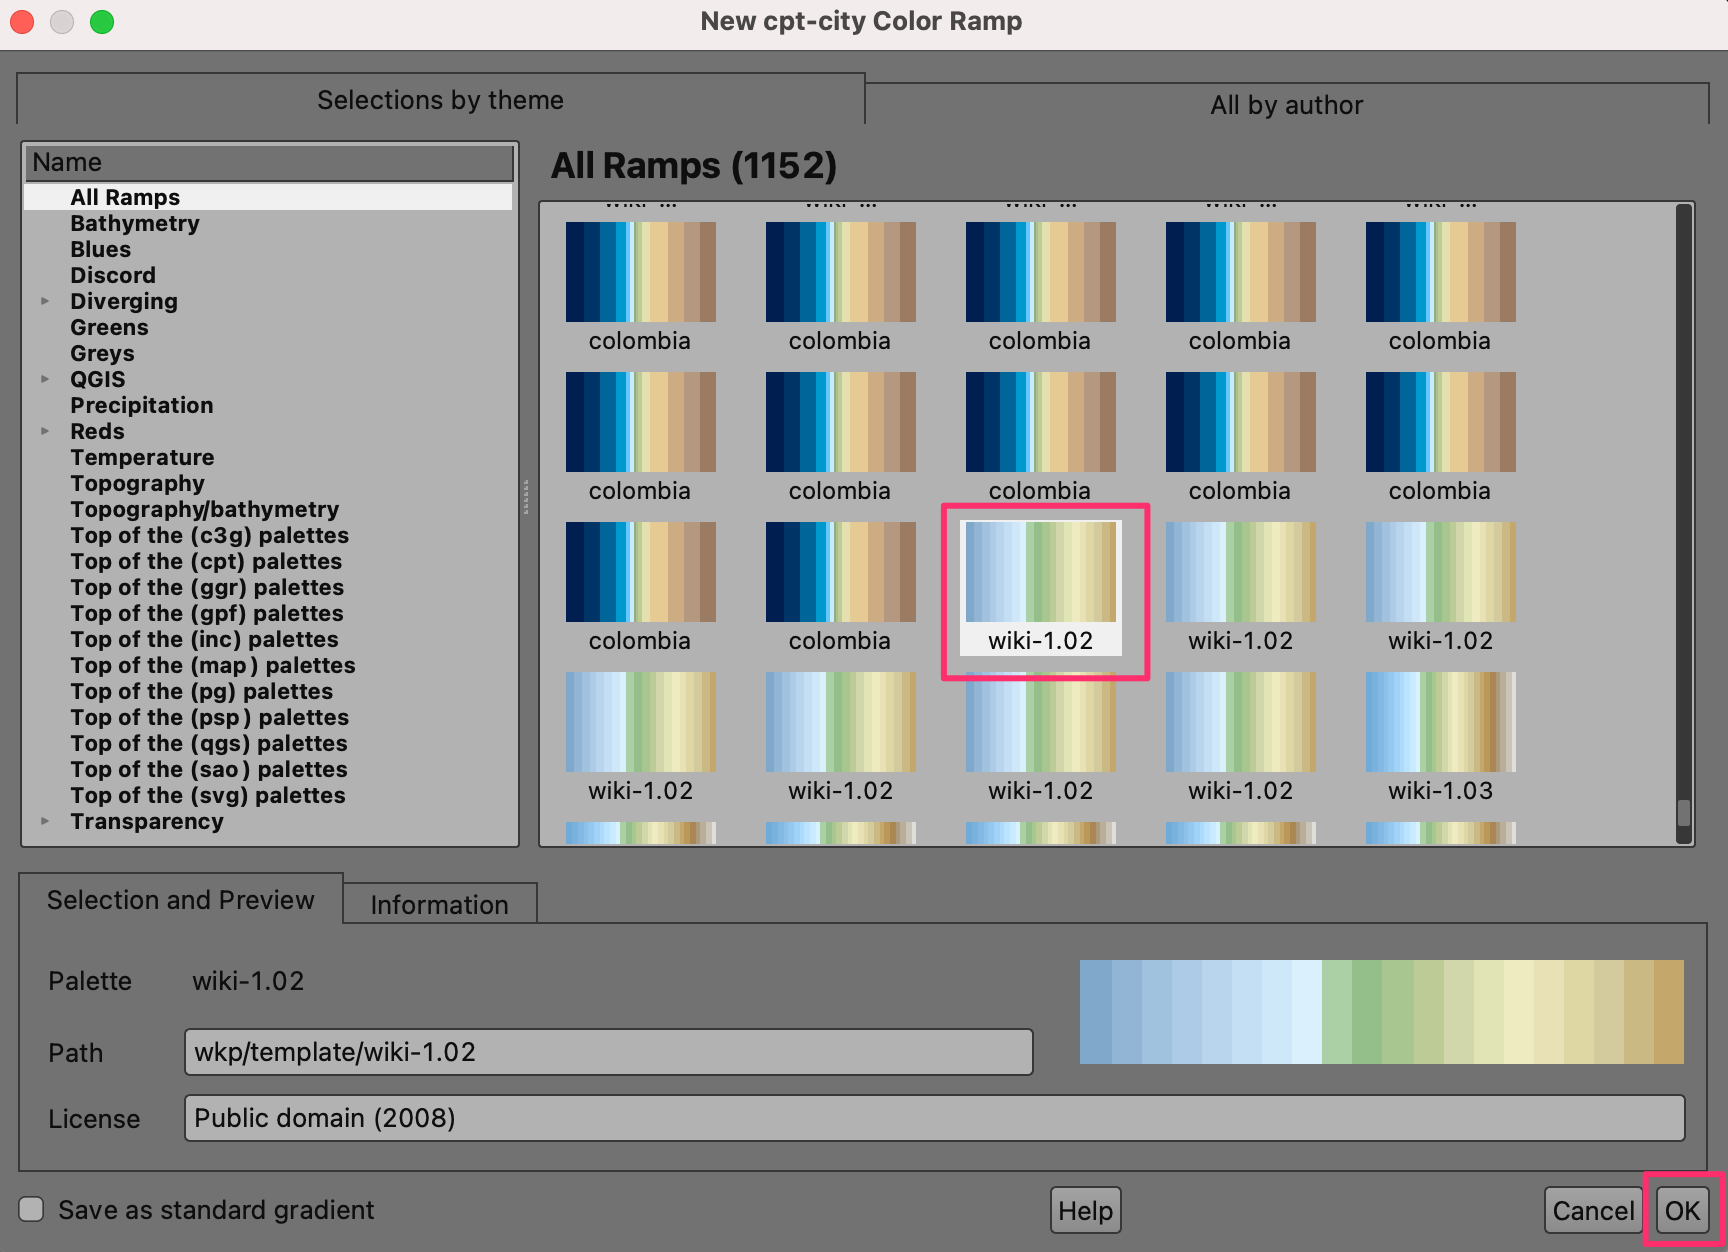Select Bathymetry in the theme list

pyautogui.click(x=135, y=223)
